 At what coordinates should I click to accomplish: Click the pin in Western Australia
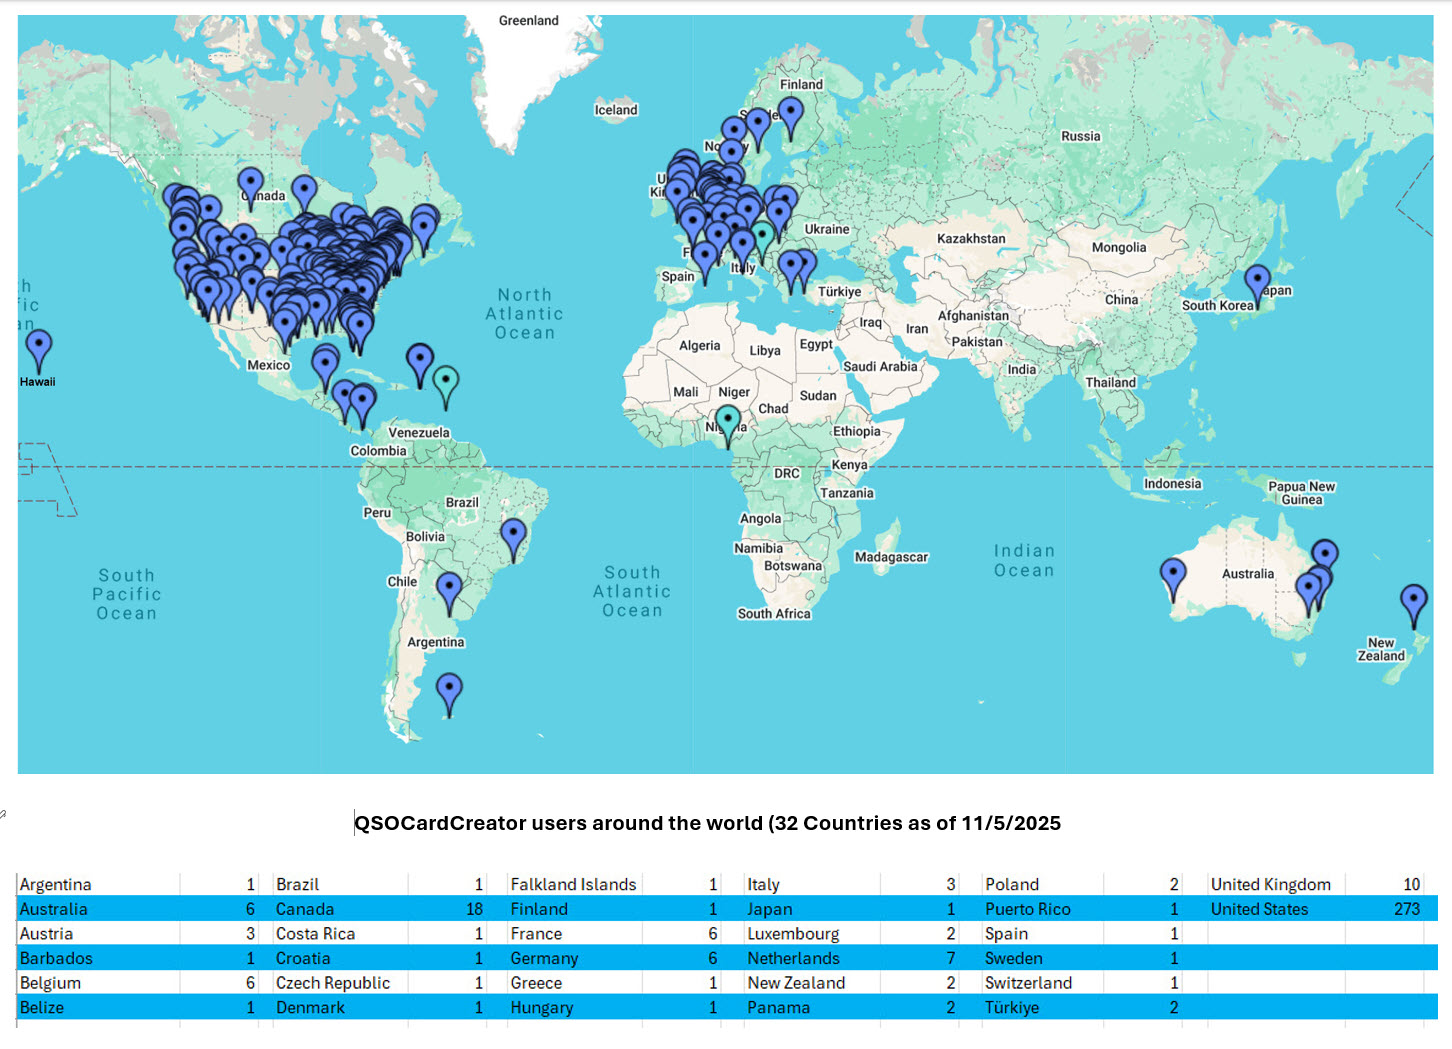(1172, 575)
